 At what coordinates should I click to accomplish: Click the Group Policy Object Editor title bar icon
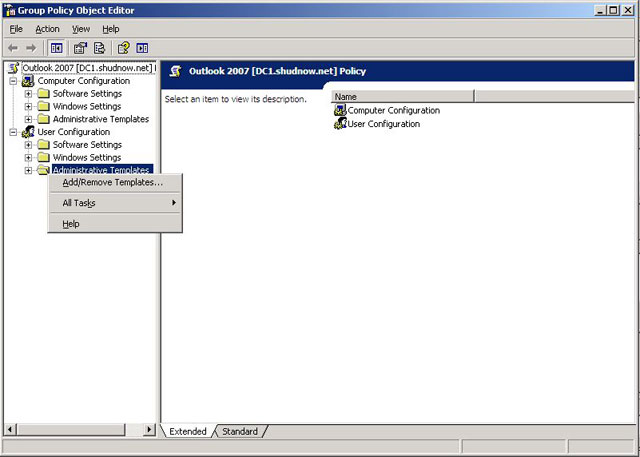(10, 10)
